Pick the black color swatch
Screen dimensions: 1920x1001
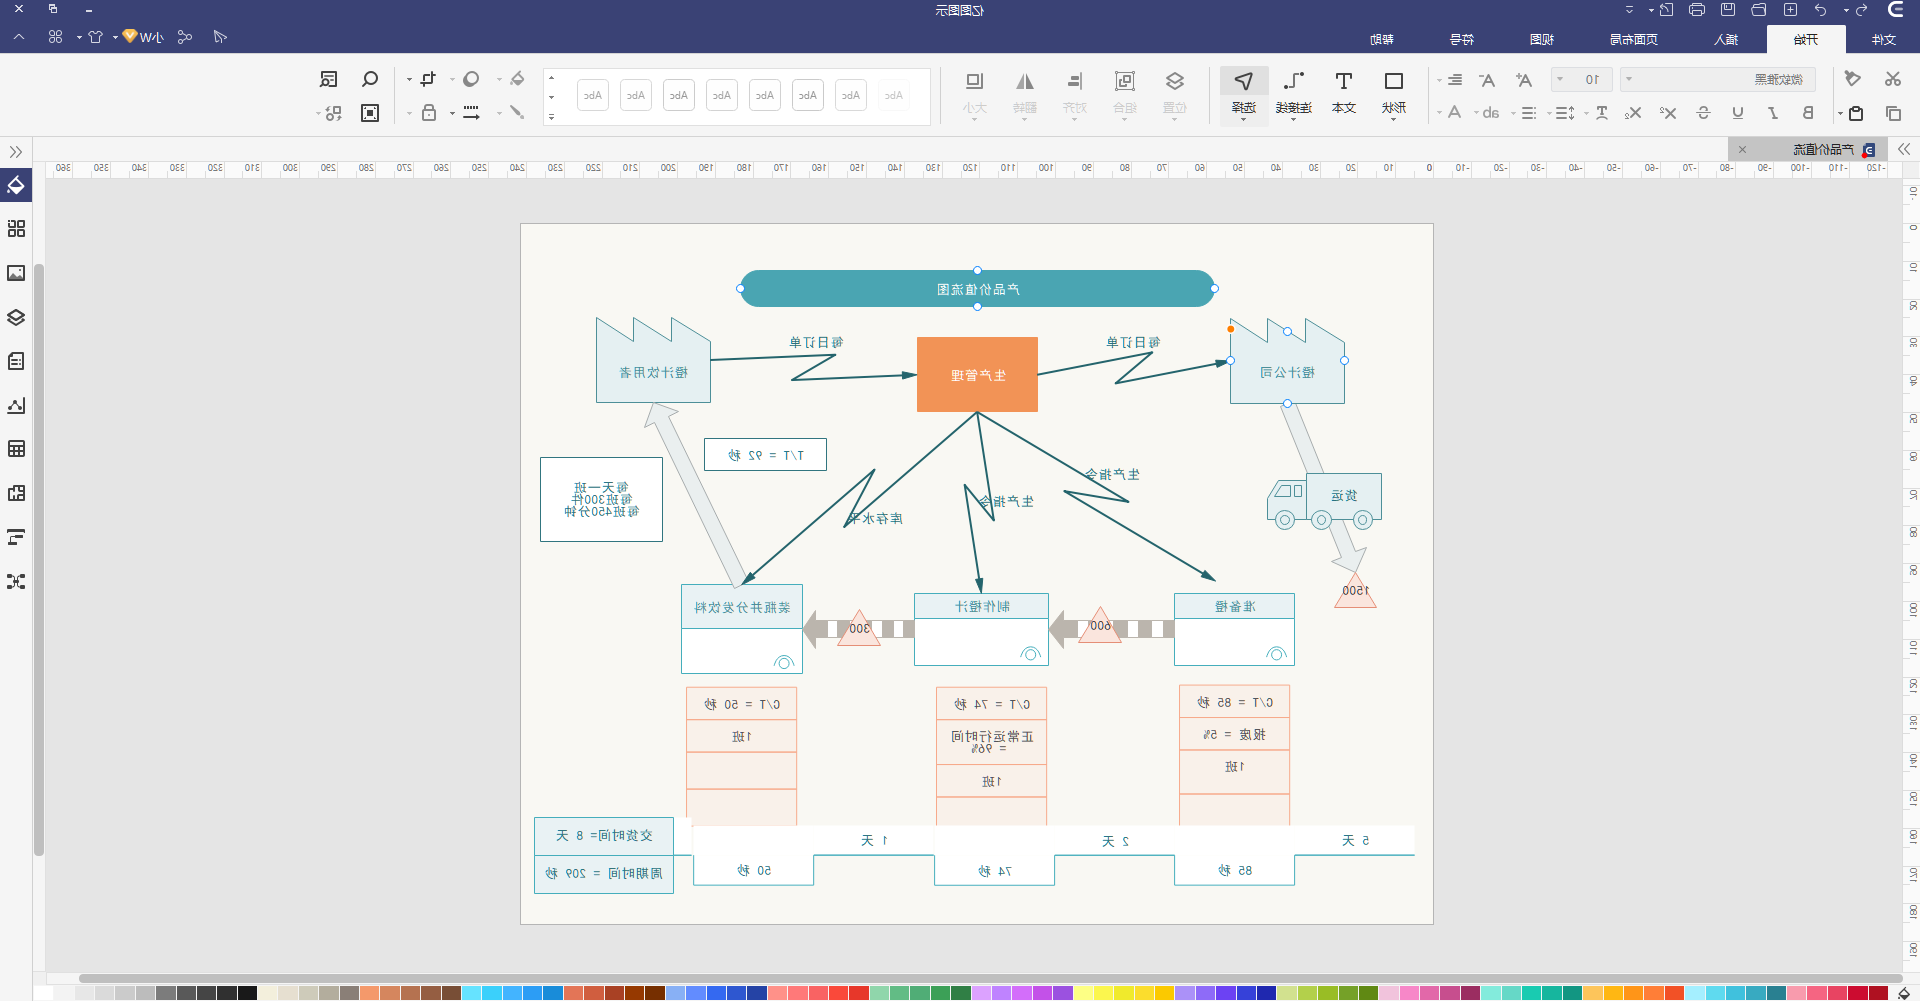coord(247,993)
